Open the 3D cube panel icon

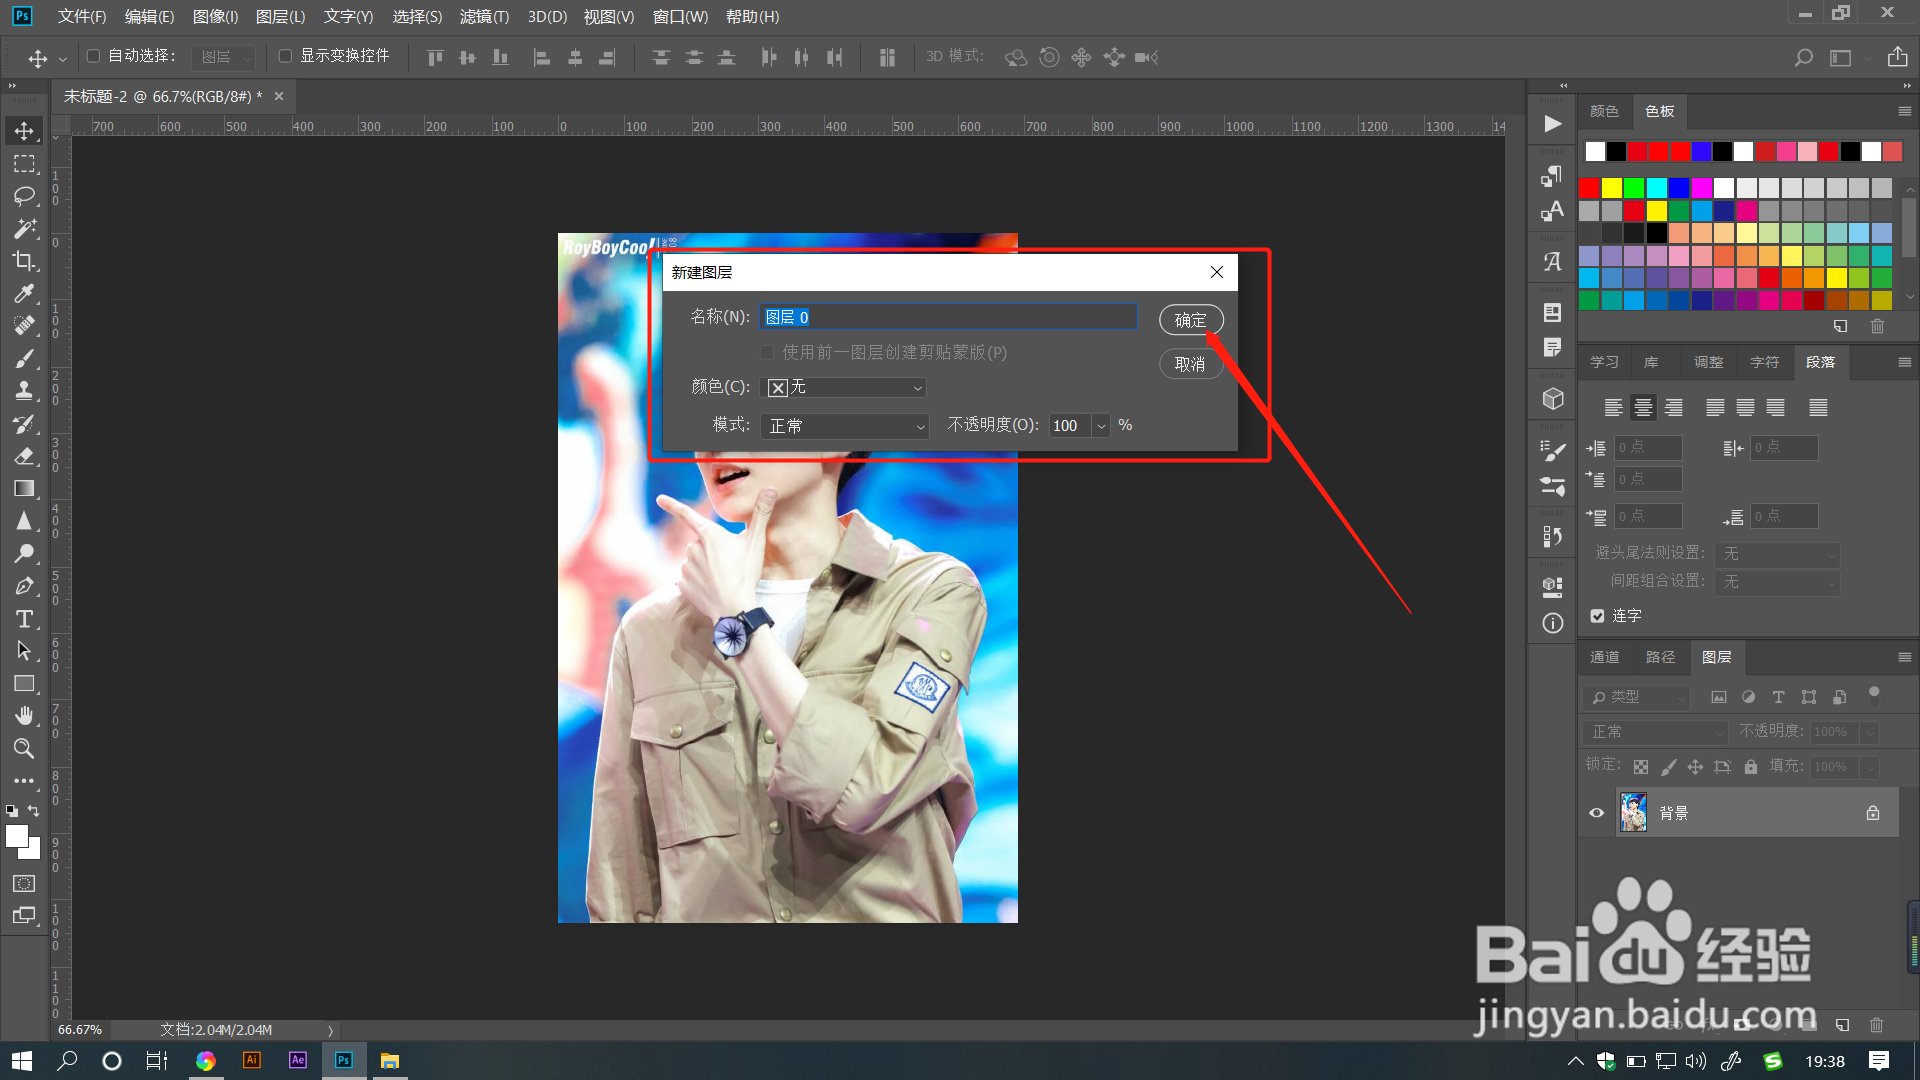(x=1552, y=398)
